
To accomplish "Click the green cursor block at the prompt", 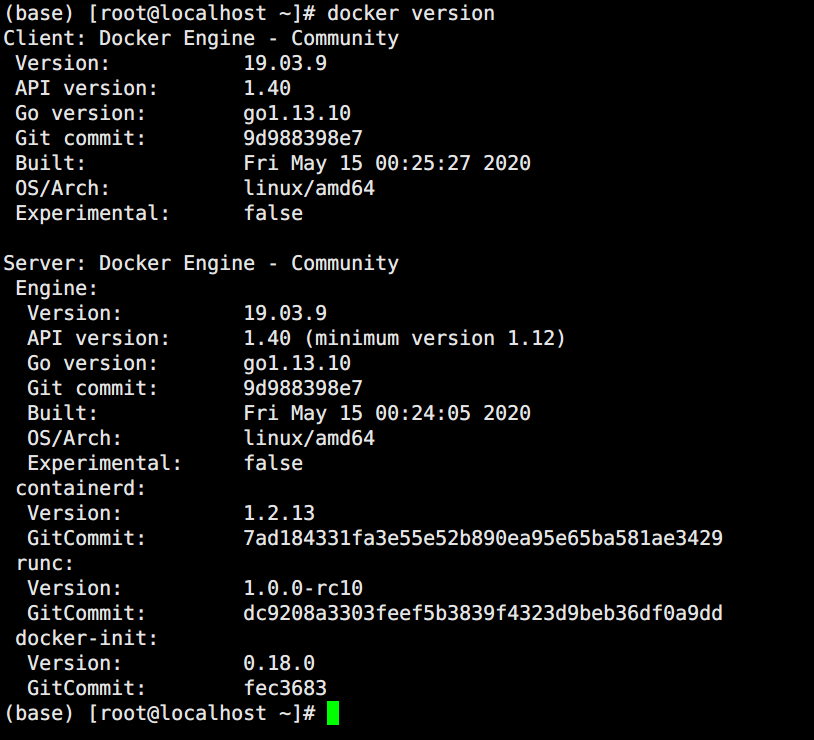I will [x=333, y=713].
